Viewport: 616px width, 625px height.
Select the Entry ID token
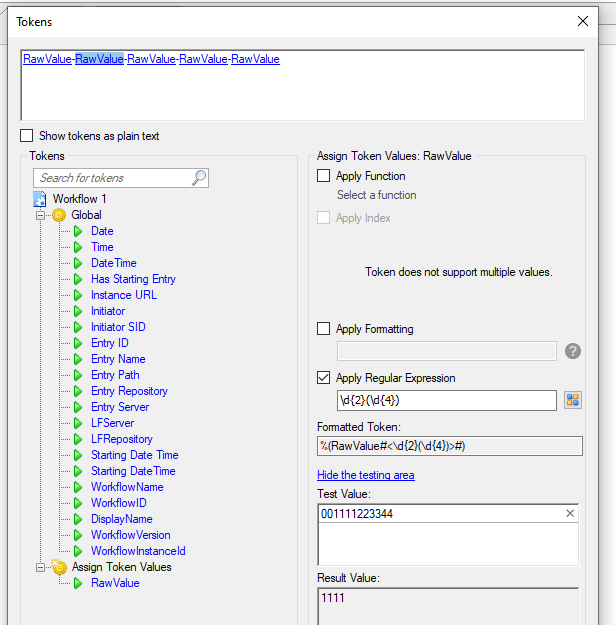[110, 343]
